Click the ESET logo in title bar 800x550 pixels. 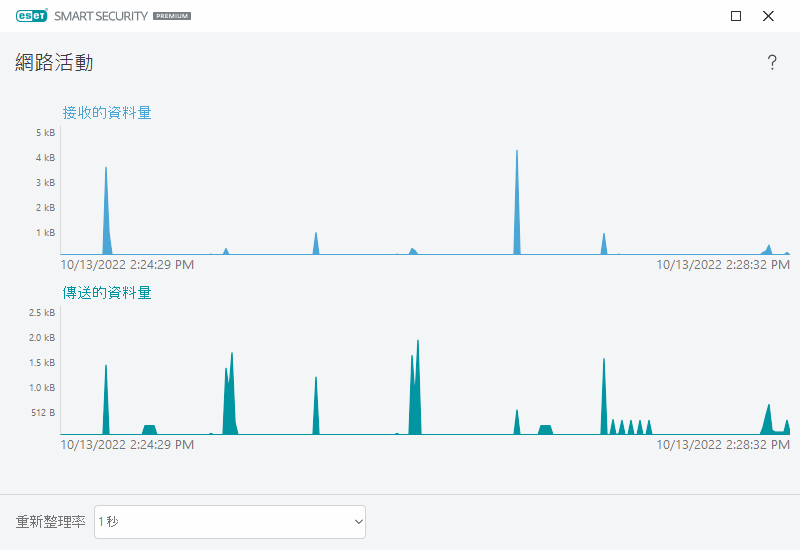32,15
